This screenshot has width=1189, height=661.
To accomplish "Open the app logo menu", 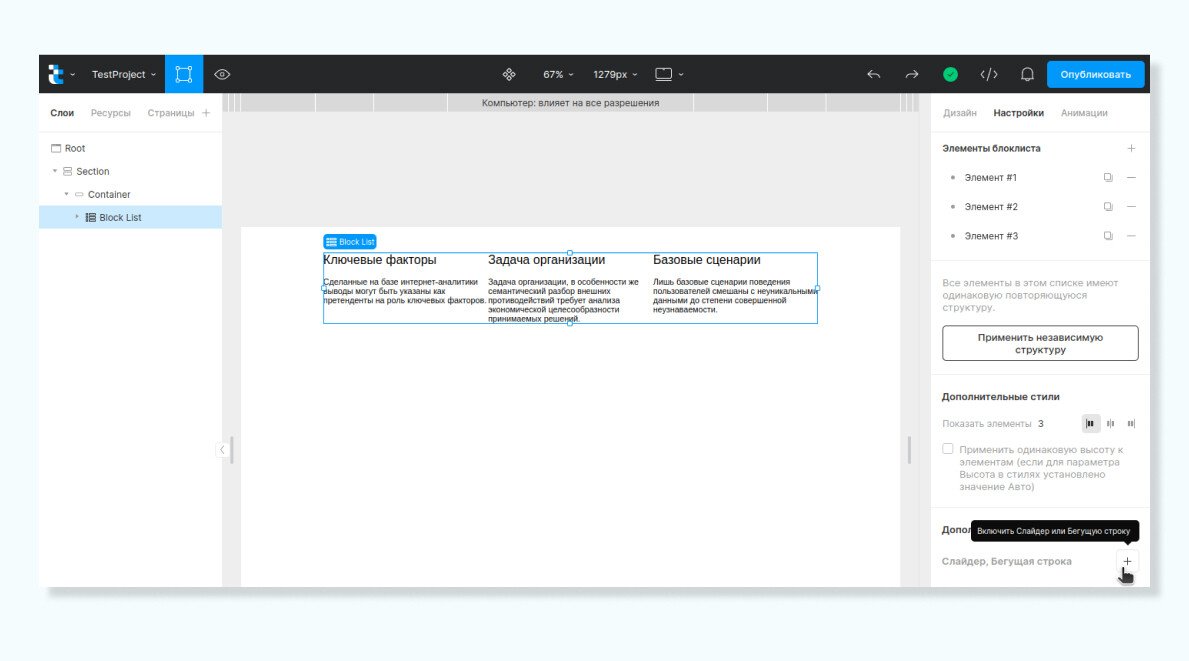I will 61,74.
